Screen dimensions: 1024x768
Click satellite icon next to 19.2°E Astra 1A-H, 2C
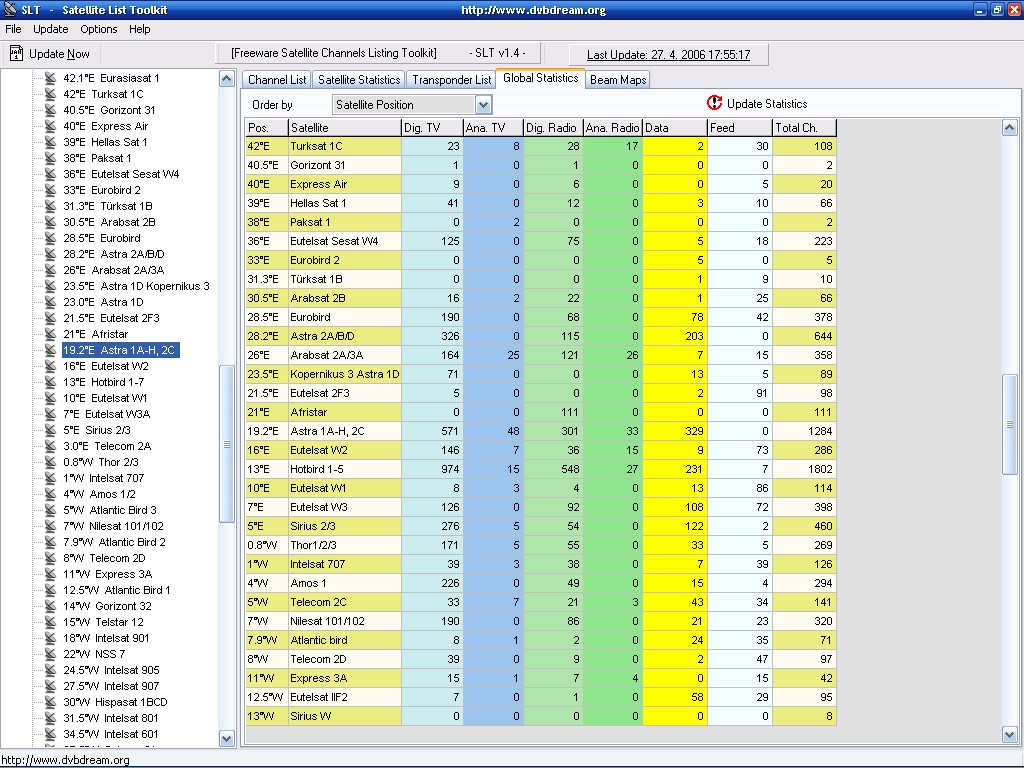pos(50,350)
